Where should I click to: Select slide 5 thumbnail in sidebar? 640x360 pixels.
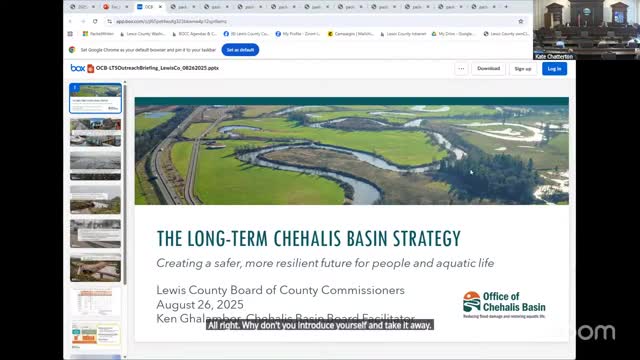click(96, 234)
